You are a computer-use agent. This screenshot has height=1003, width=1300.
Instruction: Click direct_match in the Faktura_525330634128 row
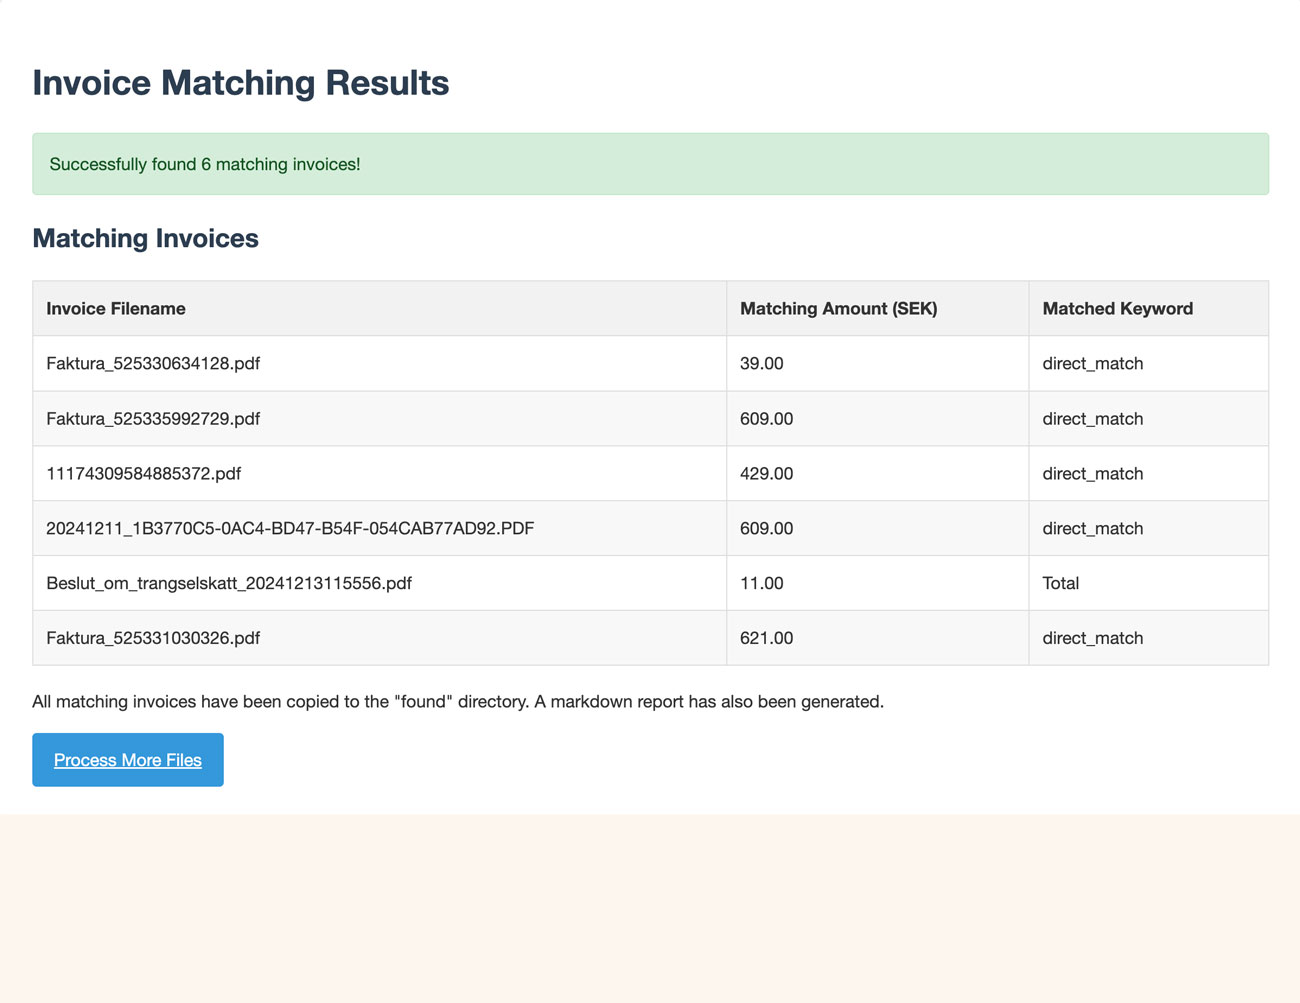pos(1092,364)
